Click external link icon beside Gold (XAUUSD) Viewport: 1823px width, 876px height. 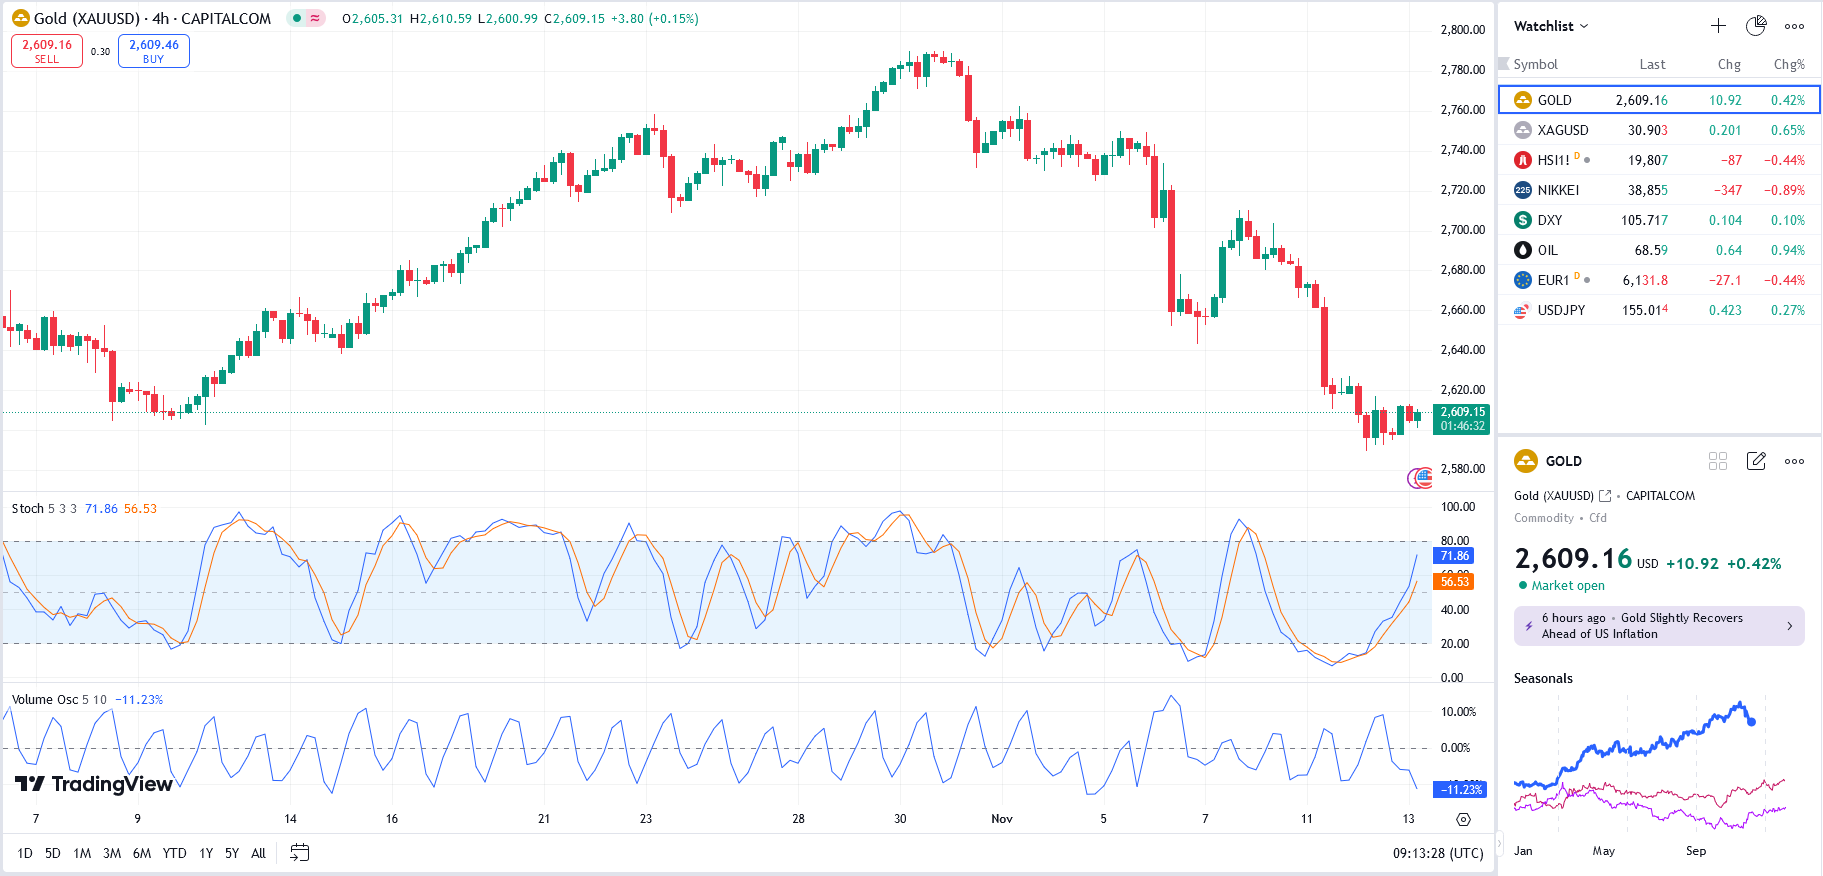[1605, 496]
